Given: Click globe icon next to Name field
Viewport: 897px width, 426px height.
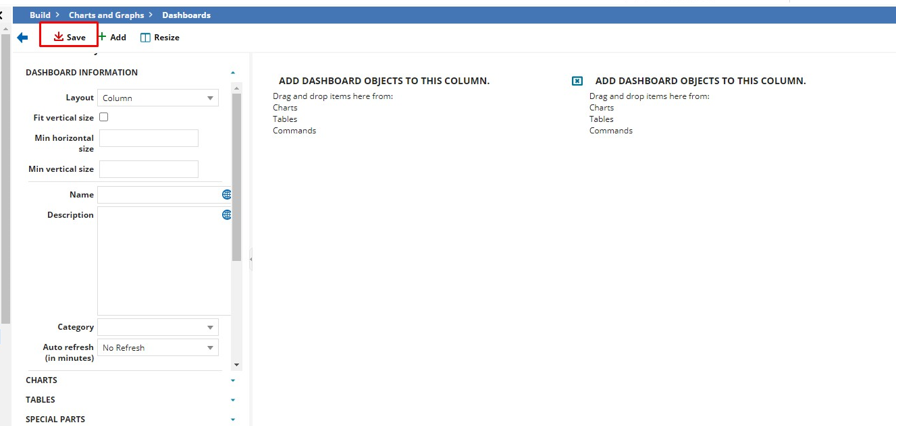Looking at the screenshot, I should pos(227,195).
